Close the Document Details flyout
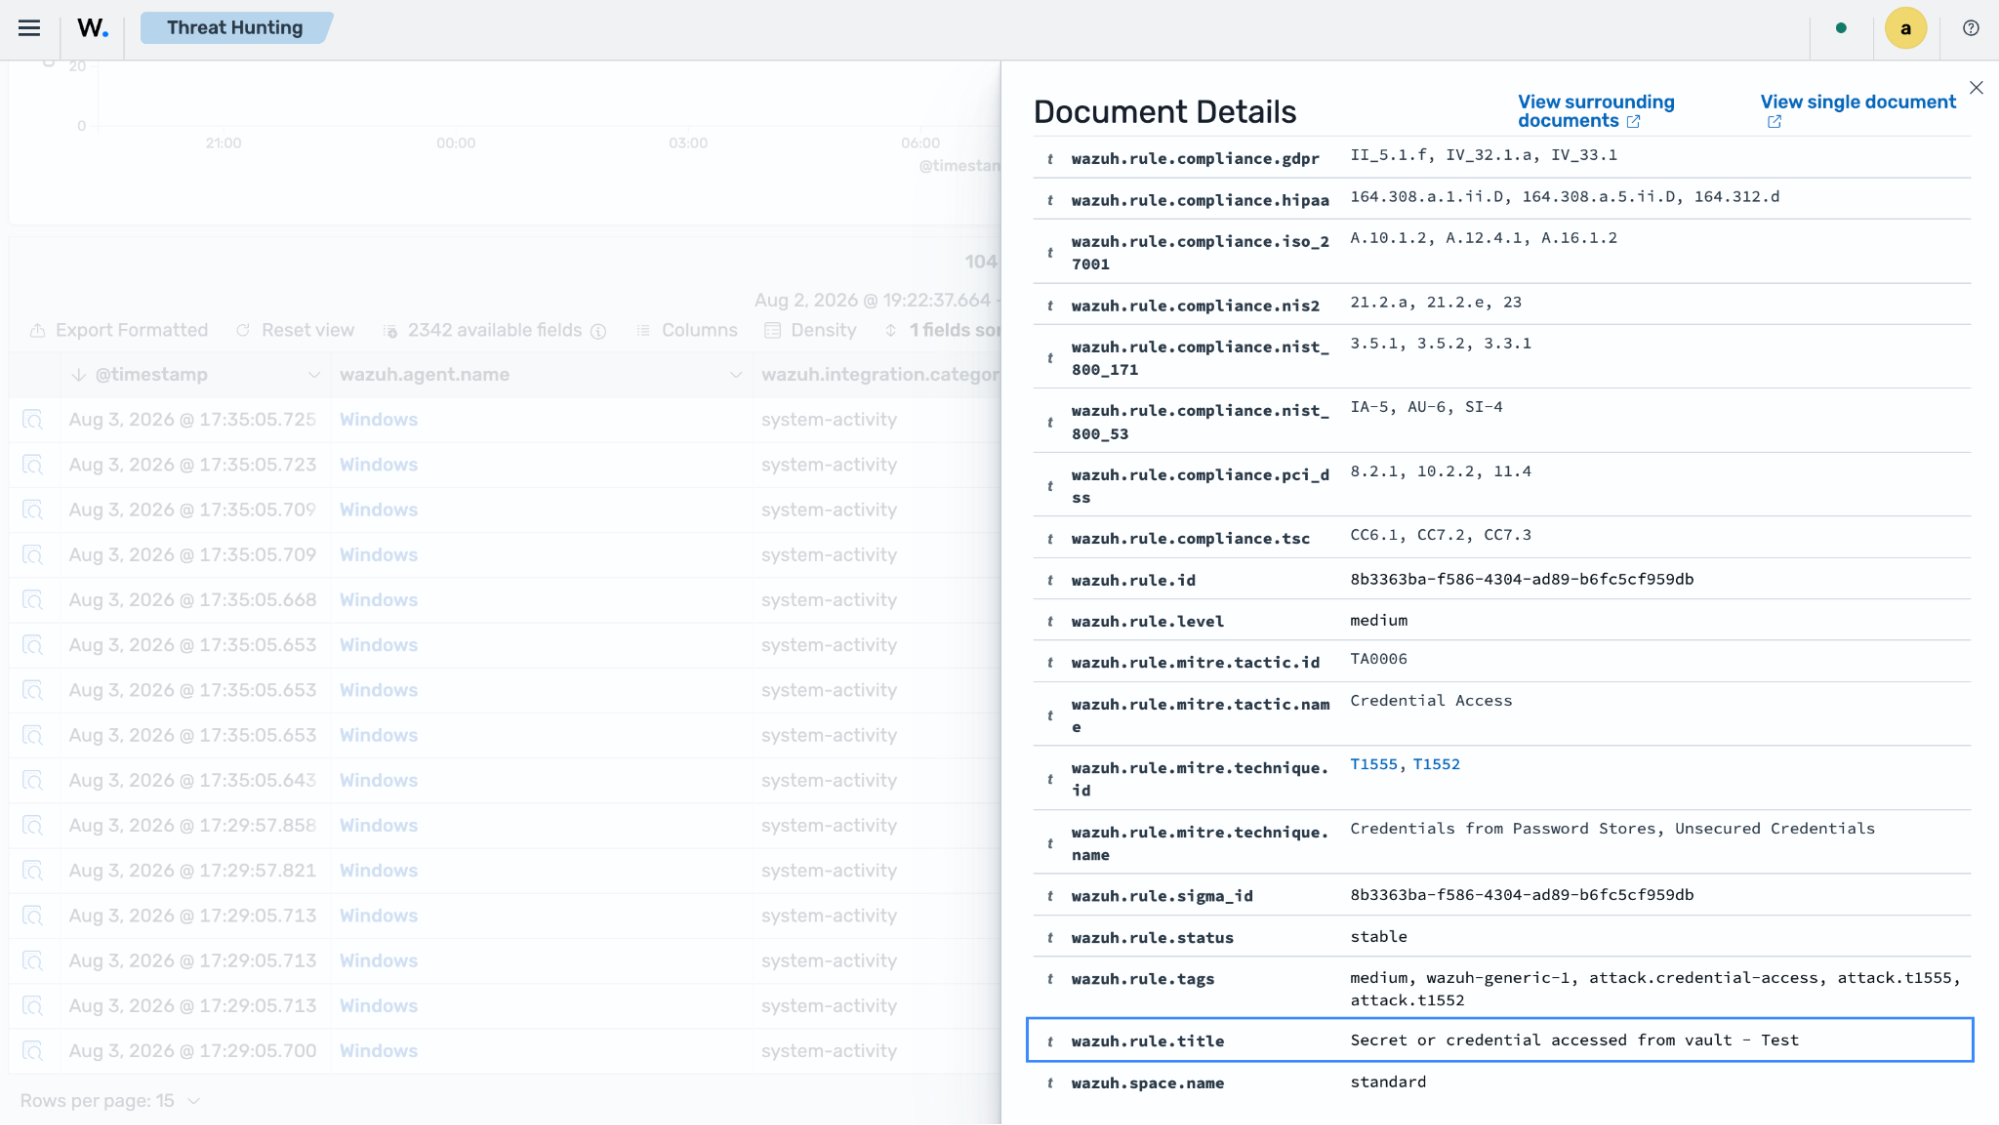Image resolution: width=1999 pixels, height=1125 pixels. pos(1976,88)
